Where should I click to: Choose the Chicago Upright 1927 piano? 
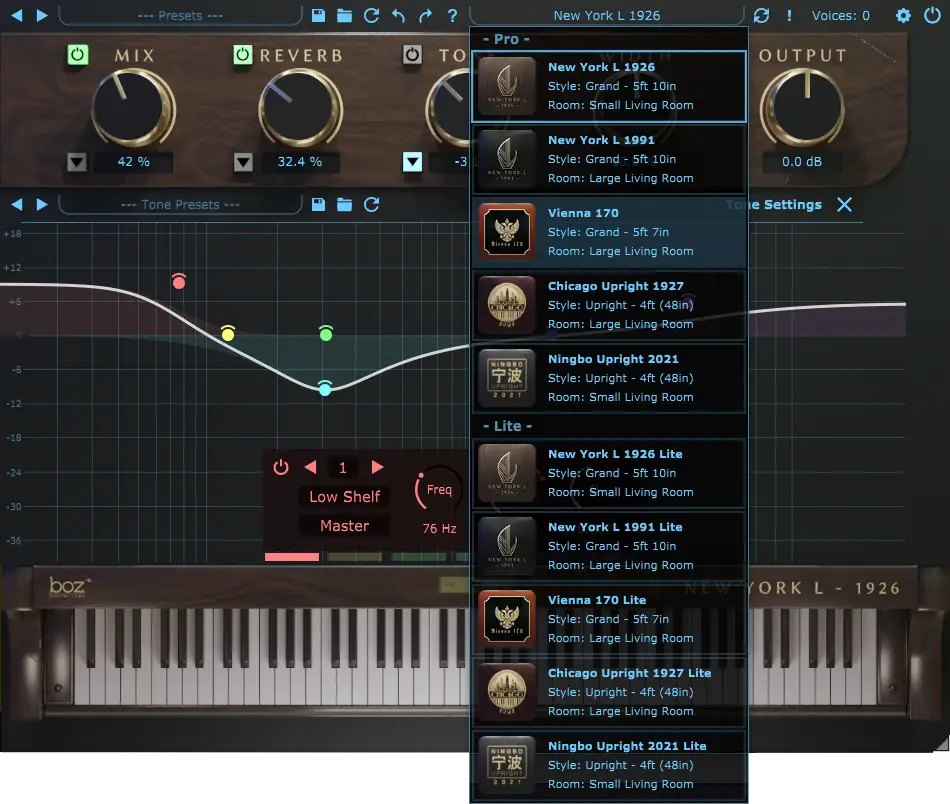[609, 305]
